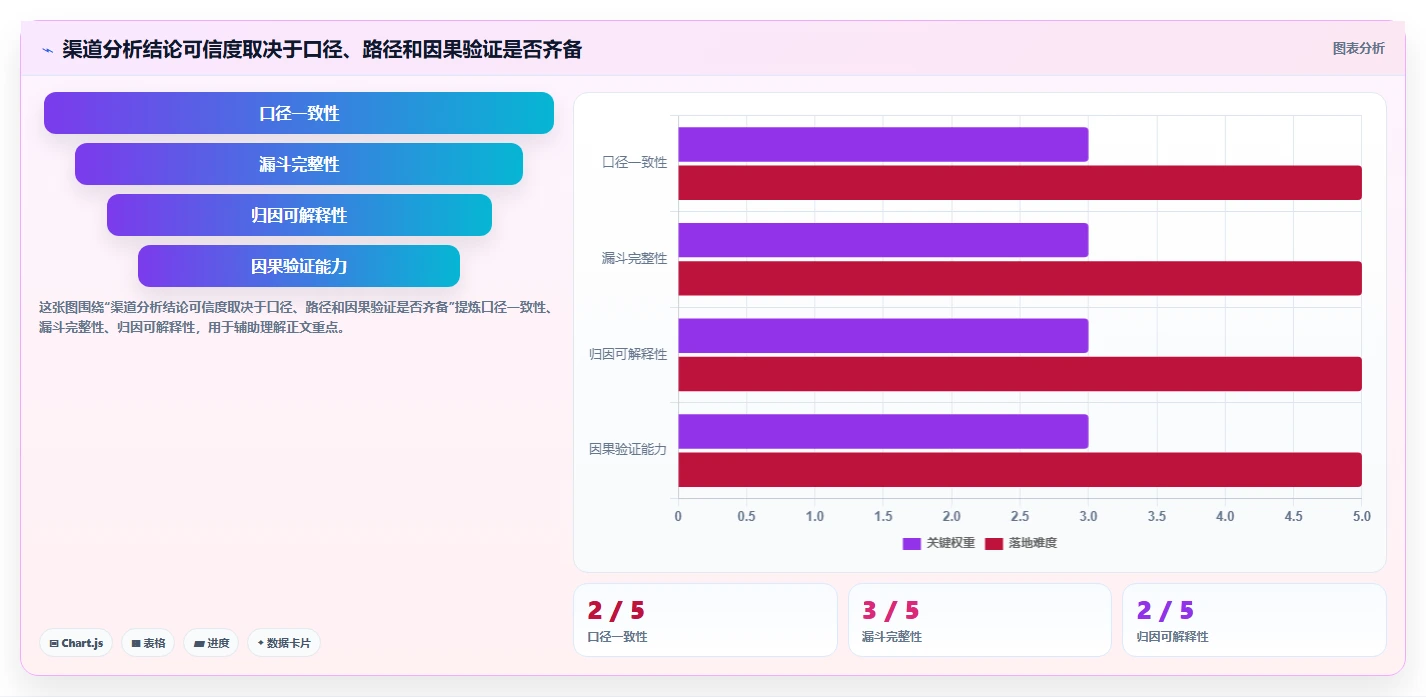This screenshot has height=697, width=1426.
Task: Click the x-axis tick label 0.5
Action: click(x=746, y=516)
